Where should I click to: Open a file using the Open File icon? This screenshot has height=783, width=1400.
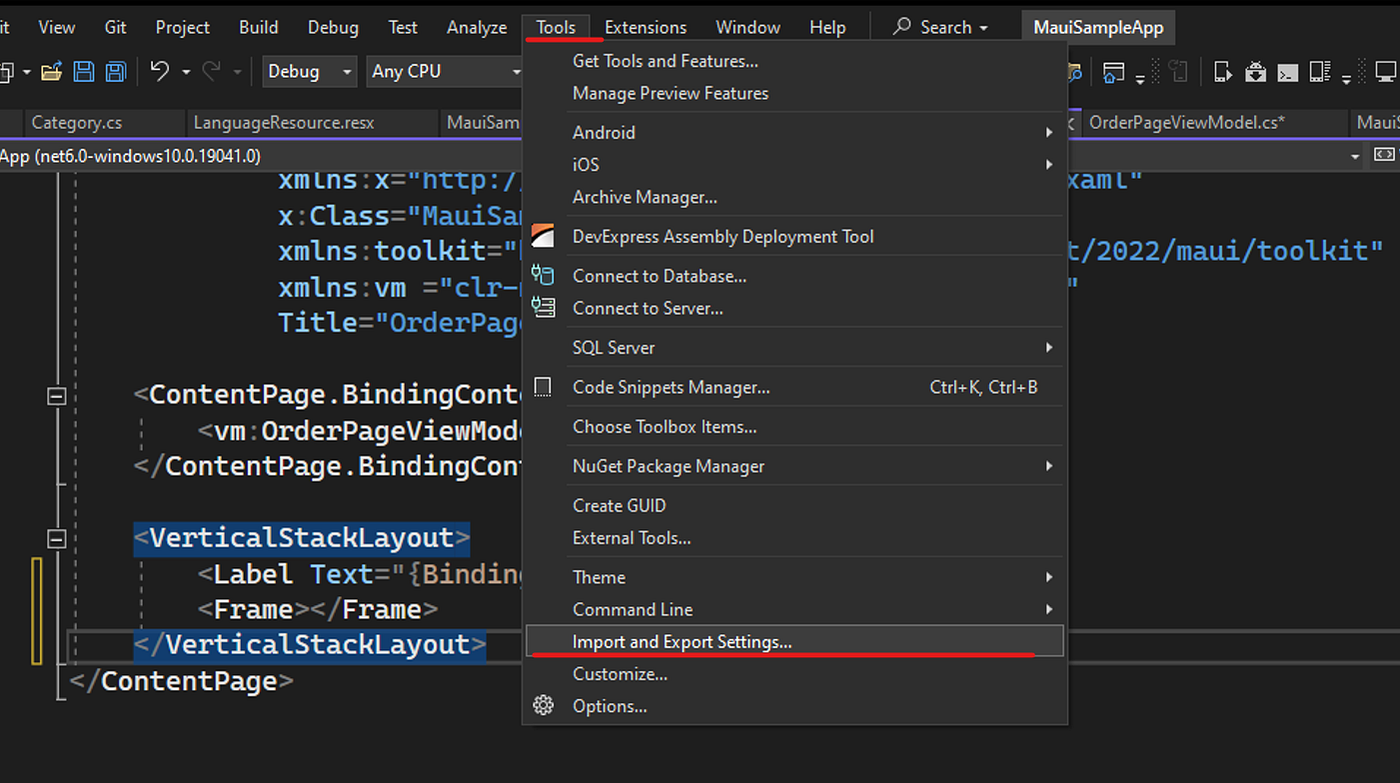[51, 71]
